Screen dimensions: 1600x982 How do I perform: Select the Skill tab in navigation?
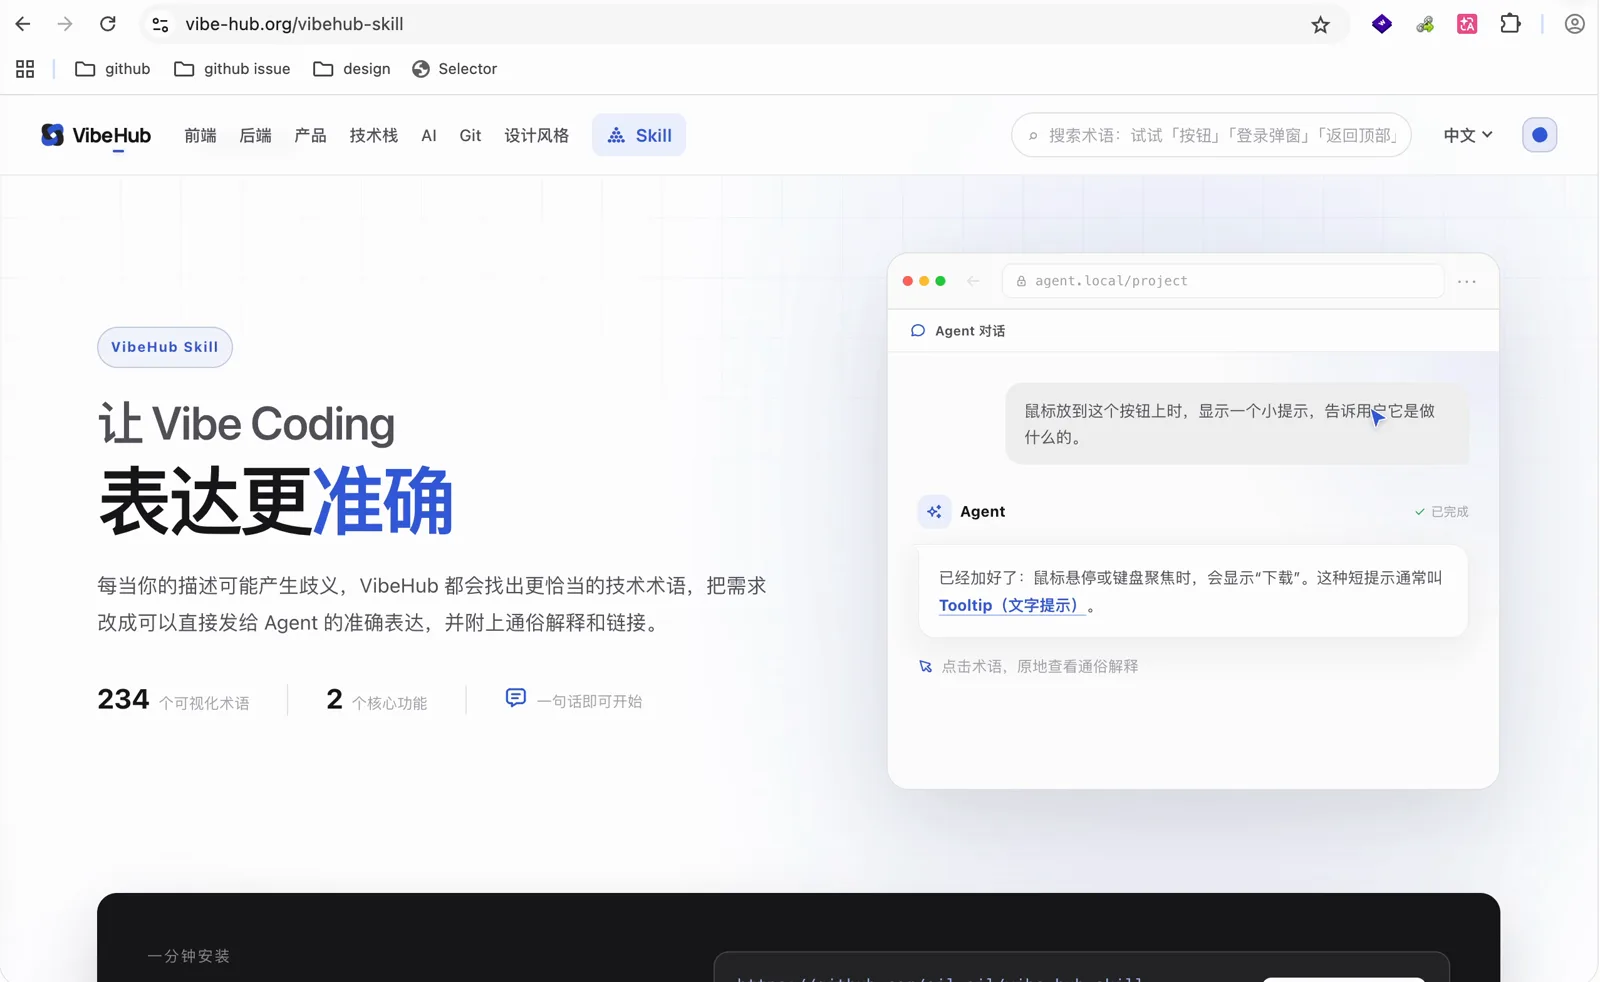[x=639, y=135]
